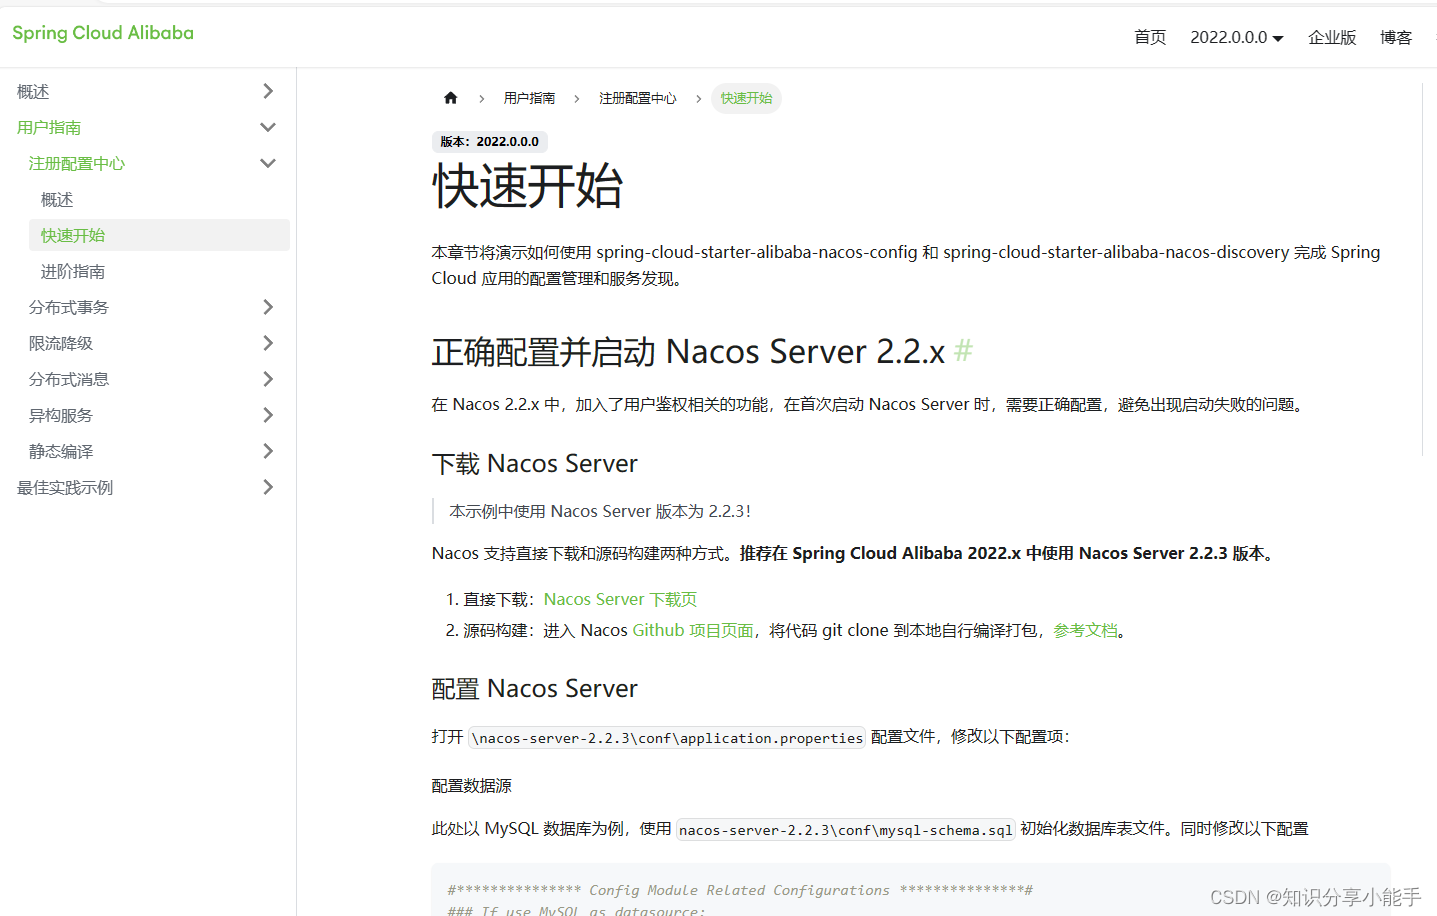Click the Config Module Related Configurations code line

point(740,890)
